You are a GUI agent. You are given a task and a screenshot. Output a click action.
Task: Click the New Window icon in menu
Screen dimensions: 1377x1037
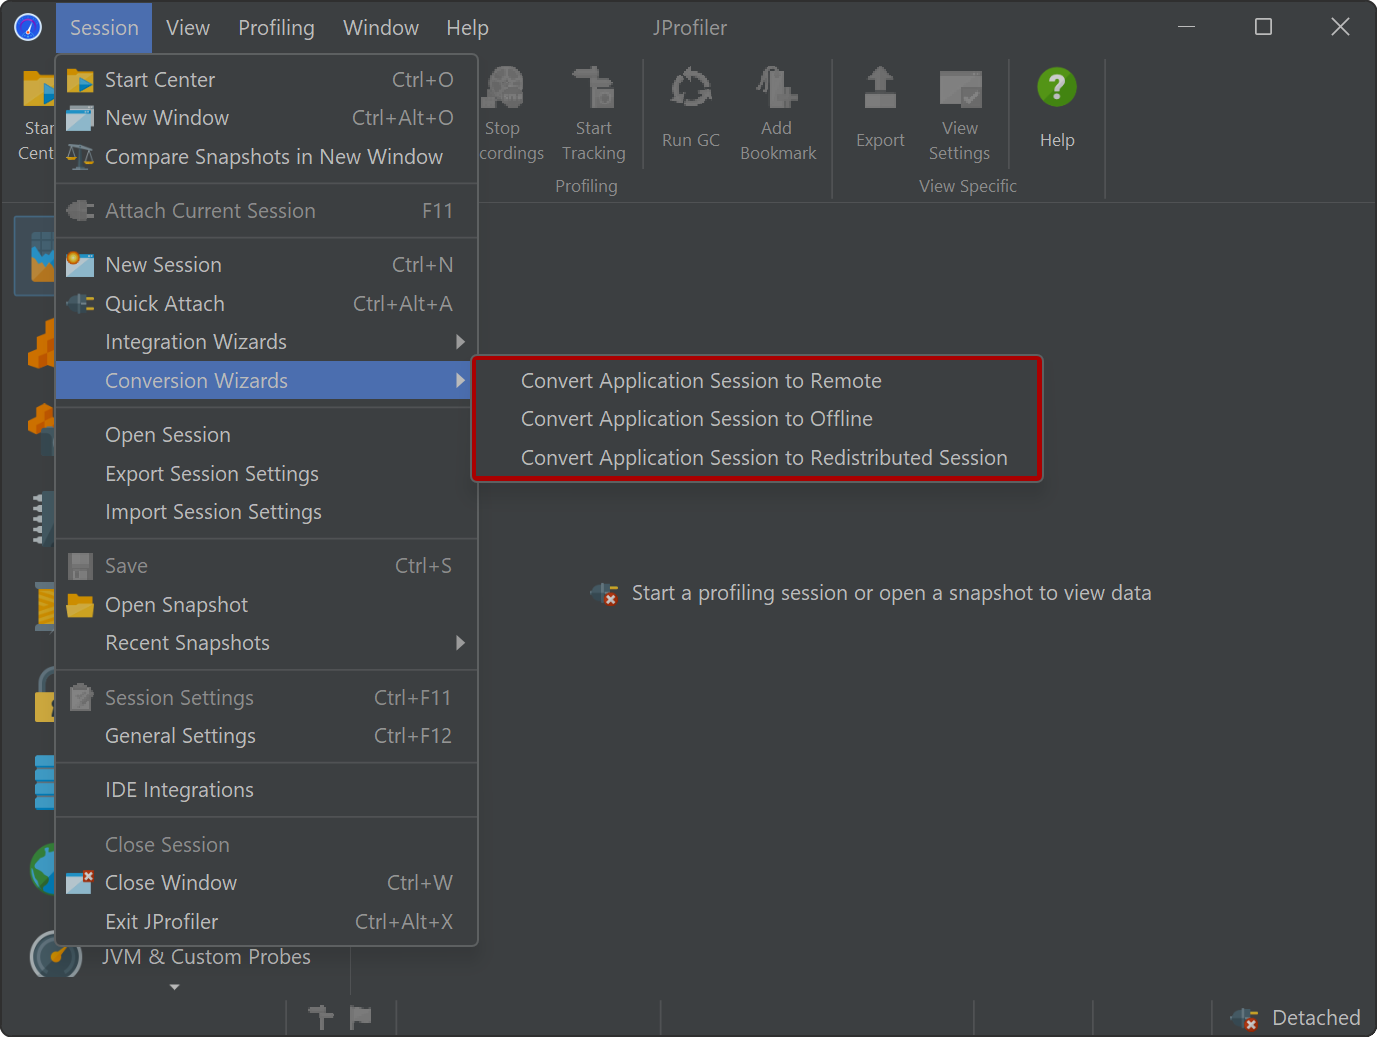(80, 118)
